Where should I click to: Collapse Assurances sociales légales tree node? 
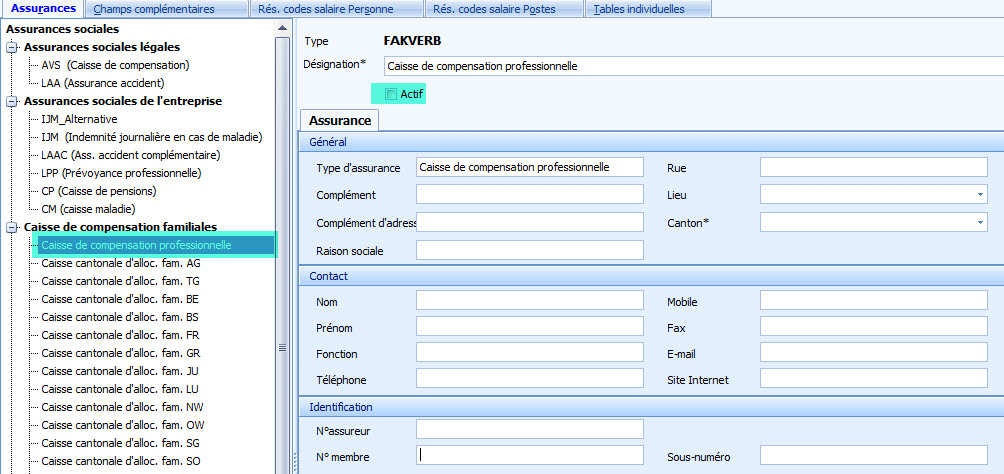[x=11, y=47]
